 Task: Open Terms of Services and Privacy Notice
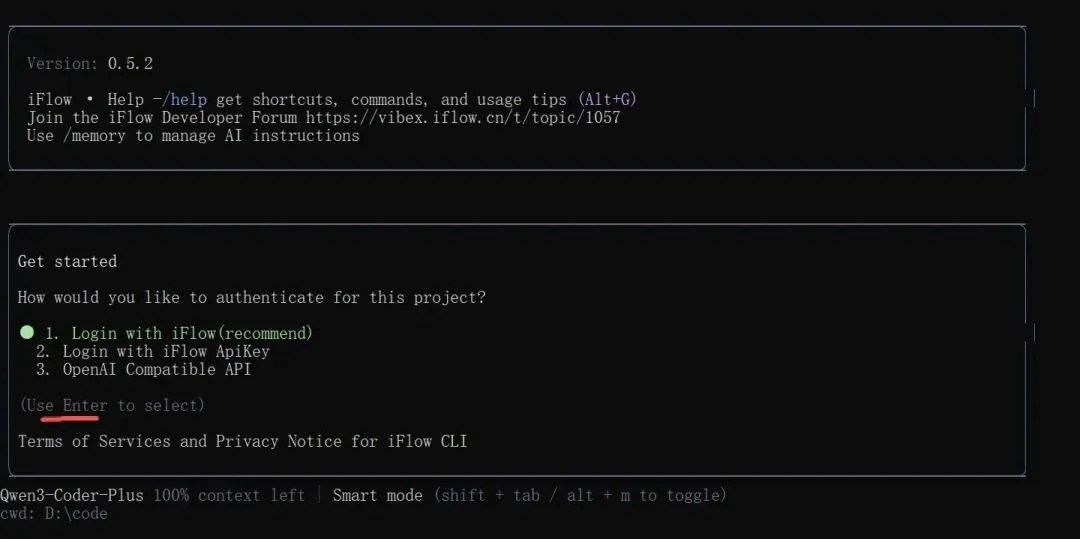242,441
